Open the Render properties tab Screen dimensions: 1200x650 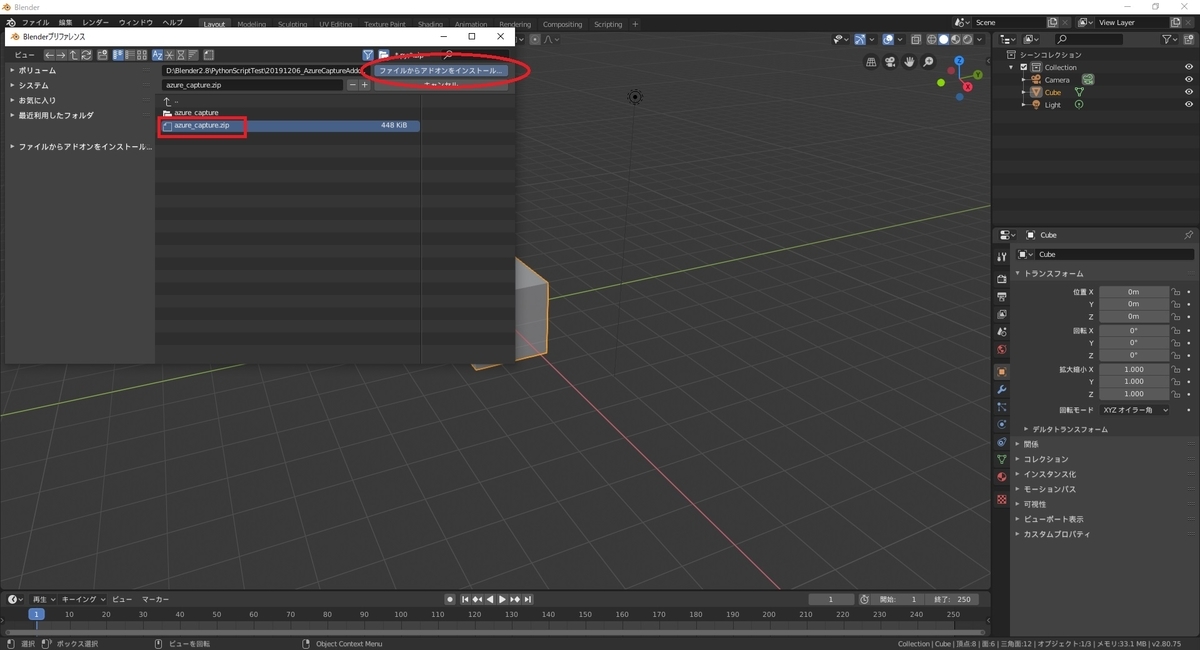1002,279
